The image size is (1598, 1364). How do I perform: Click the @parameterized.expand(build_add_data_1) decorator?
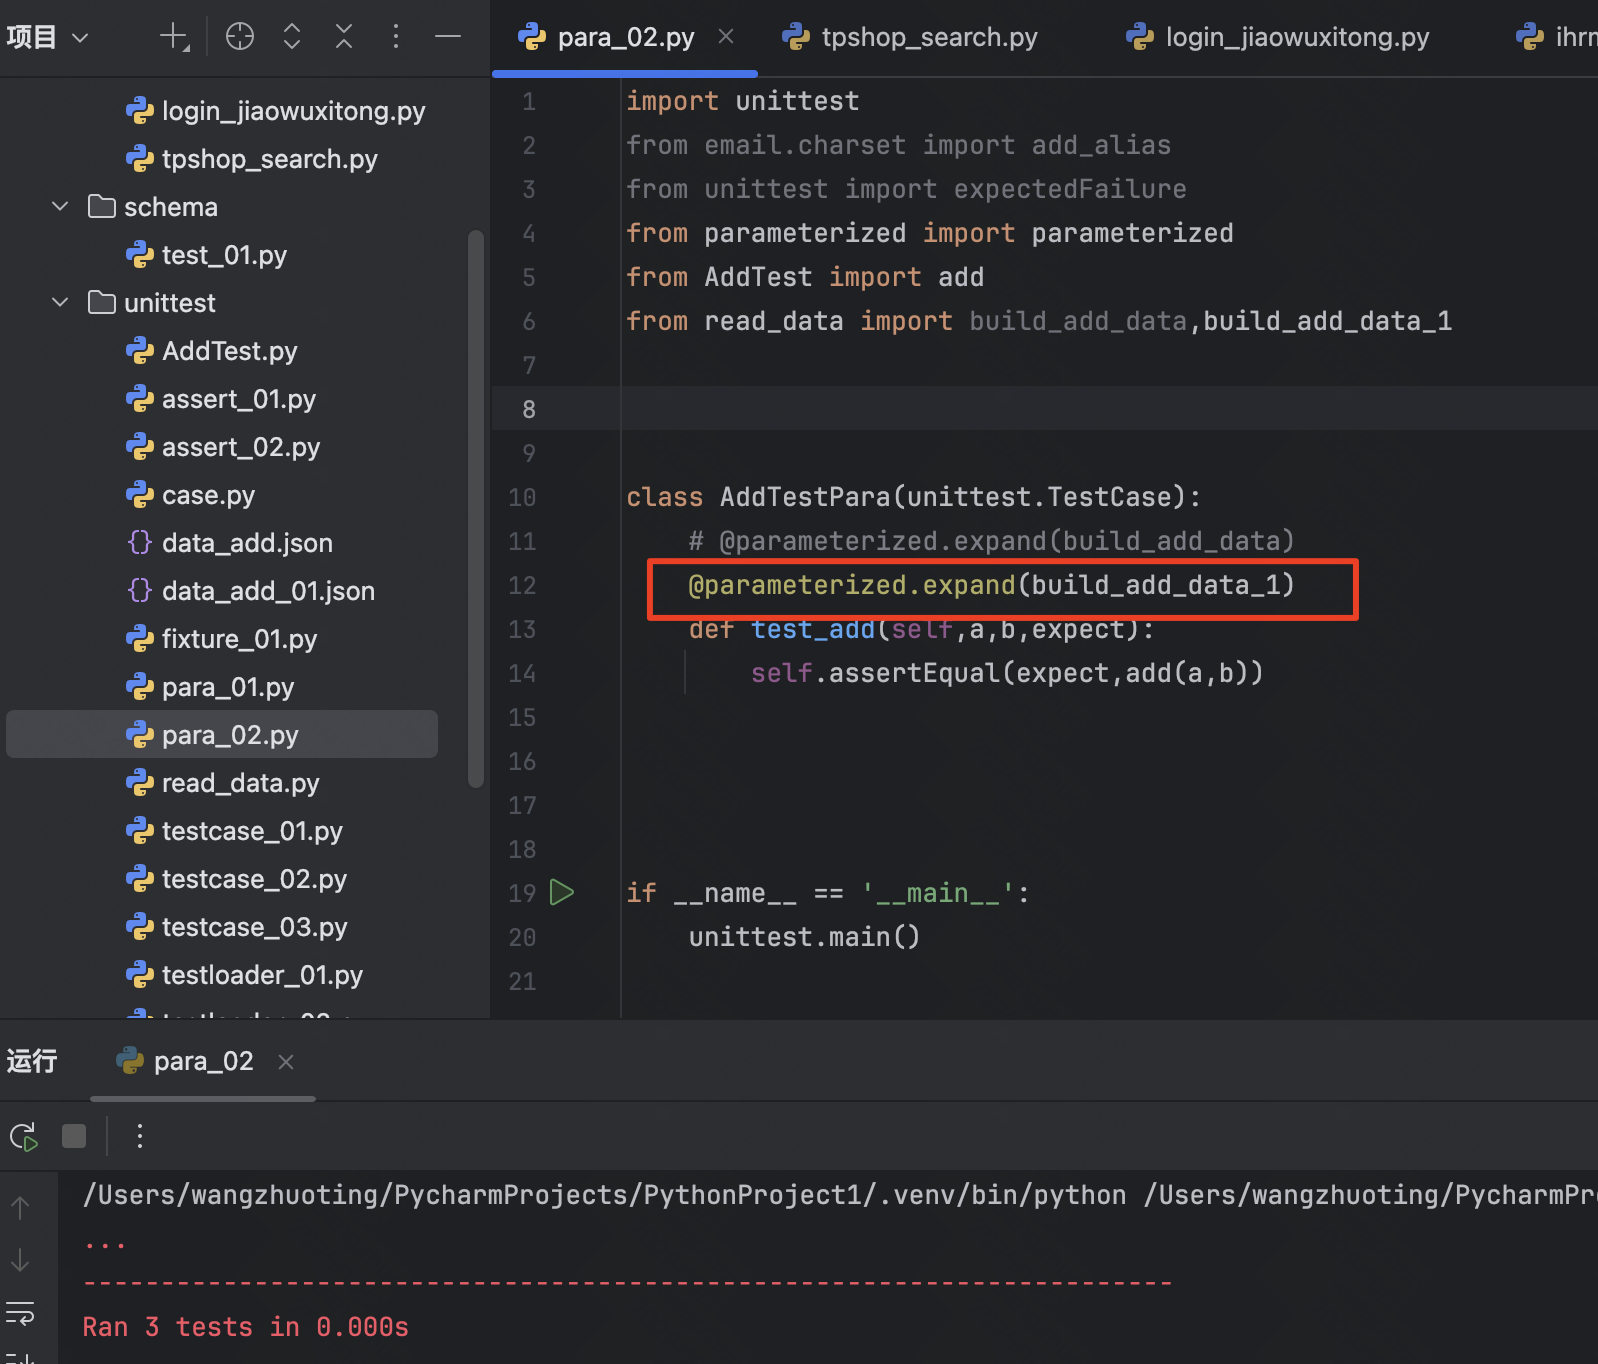click(x=991, y=585)
